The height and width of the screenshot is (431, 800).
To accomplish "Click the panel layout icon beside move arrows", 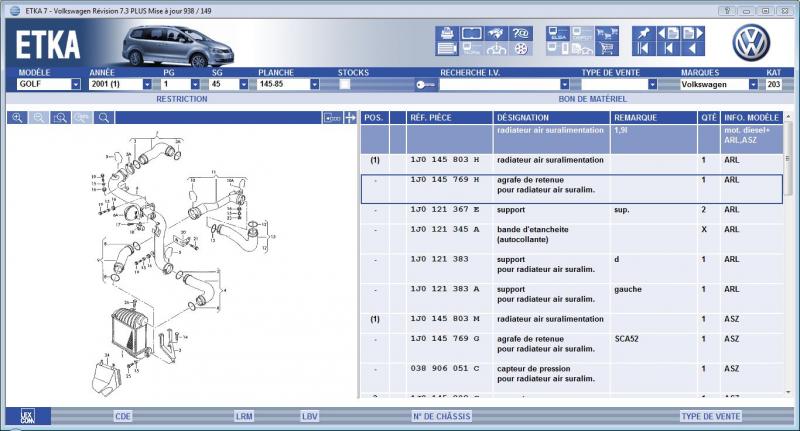I will click(x=332, y=118).
